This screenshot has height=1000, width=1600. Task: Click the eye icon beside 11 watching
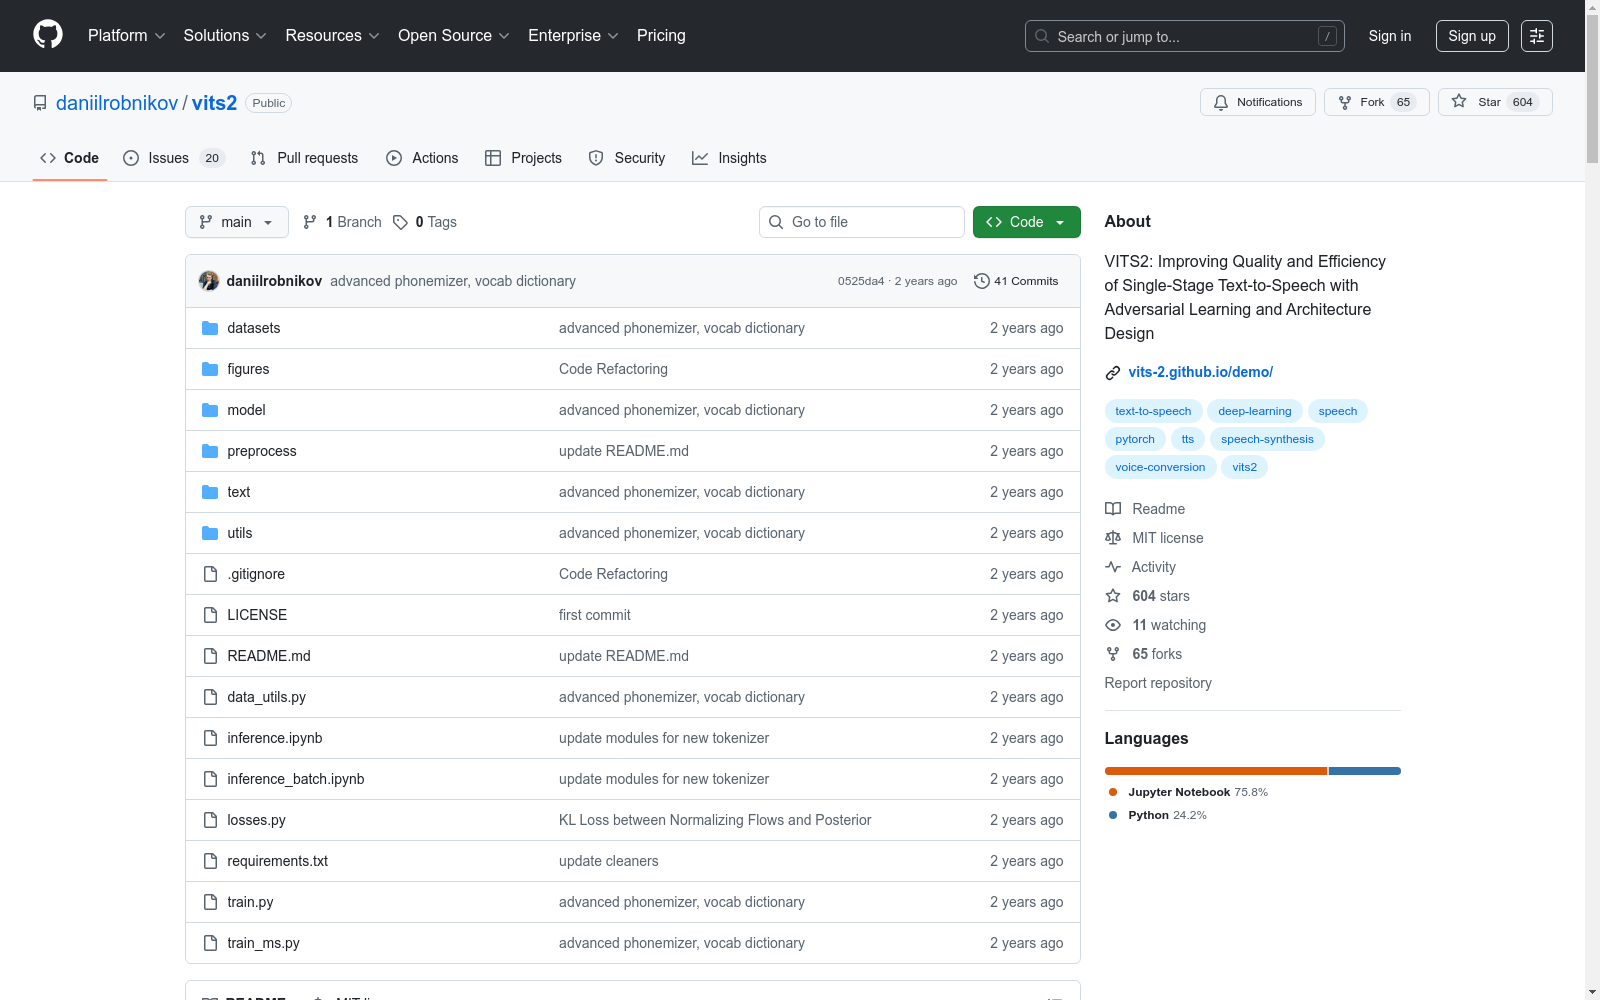tap(1113, 625)
